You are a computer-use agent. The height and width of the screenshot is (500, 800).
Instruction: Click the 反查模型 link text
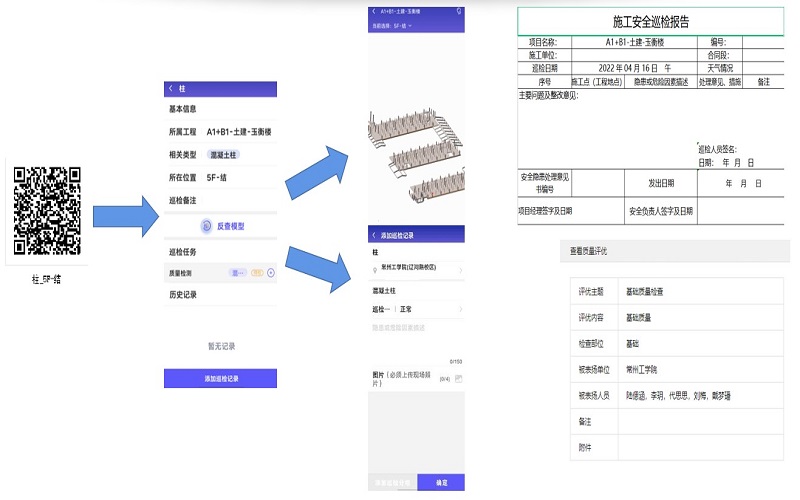(231, 226)
